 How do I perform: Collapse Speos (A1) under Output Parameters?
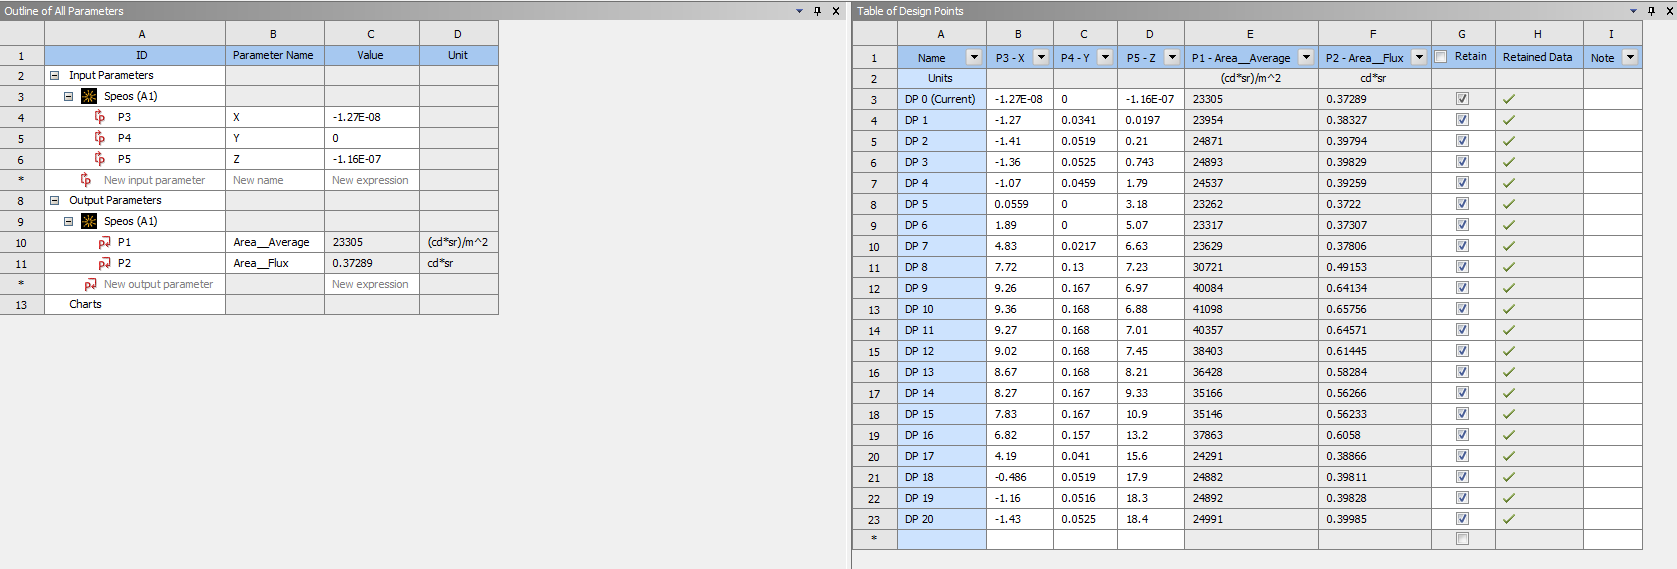pyautogui.click(x=69, y=221)
